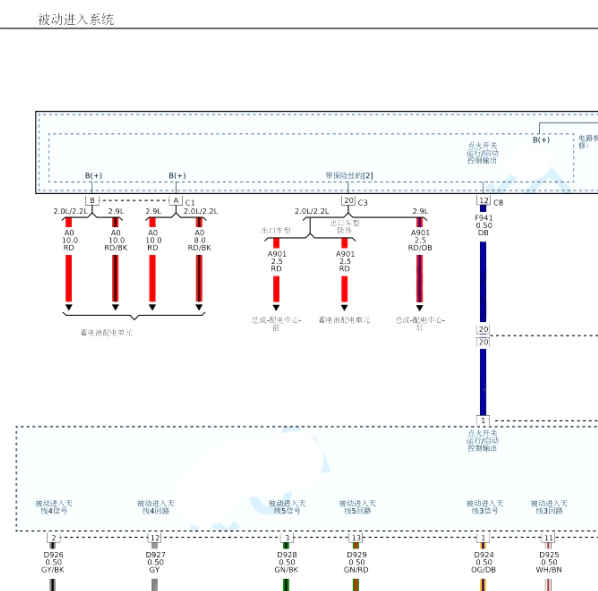Click 蓄电池配电单元 under the wide brace

click(106, 332)
